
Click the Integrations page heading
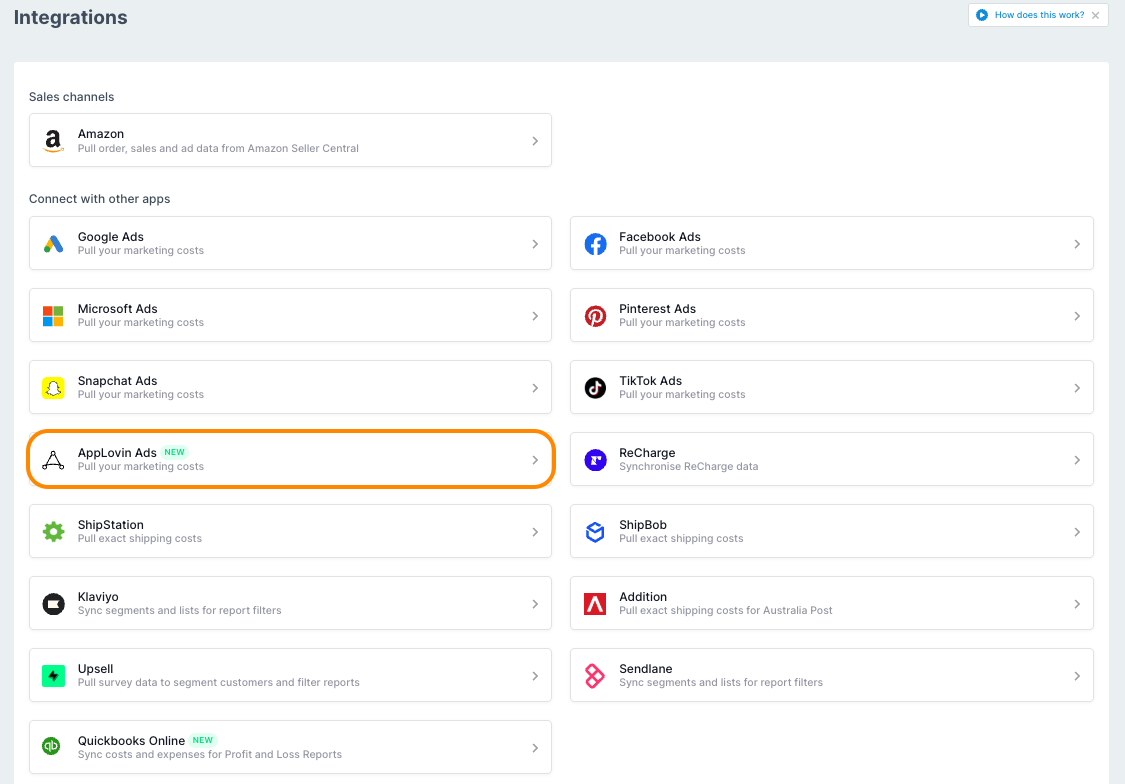pyautogui.click(x=70, y=17)
